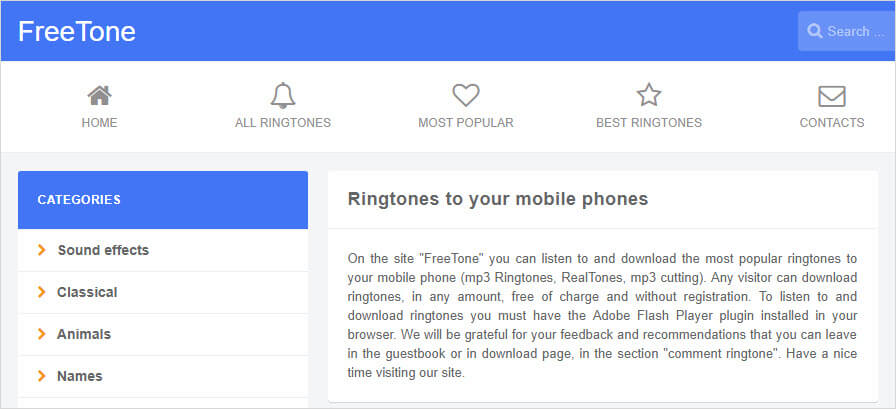Expand the Sound effects category arrow
Viewport: 896px width, 409px height.
[x=42, y=250]
